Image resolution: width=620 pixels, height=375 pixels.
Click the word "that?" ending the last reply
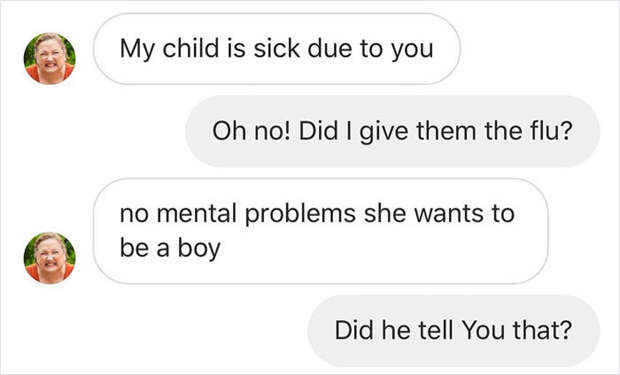coord(542,330)
